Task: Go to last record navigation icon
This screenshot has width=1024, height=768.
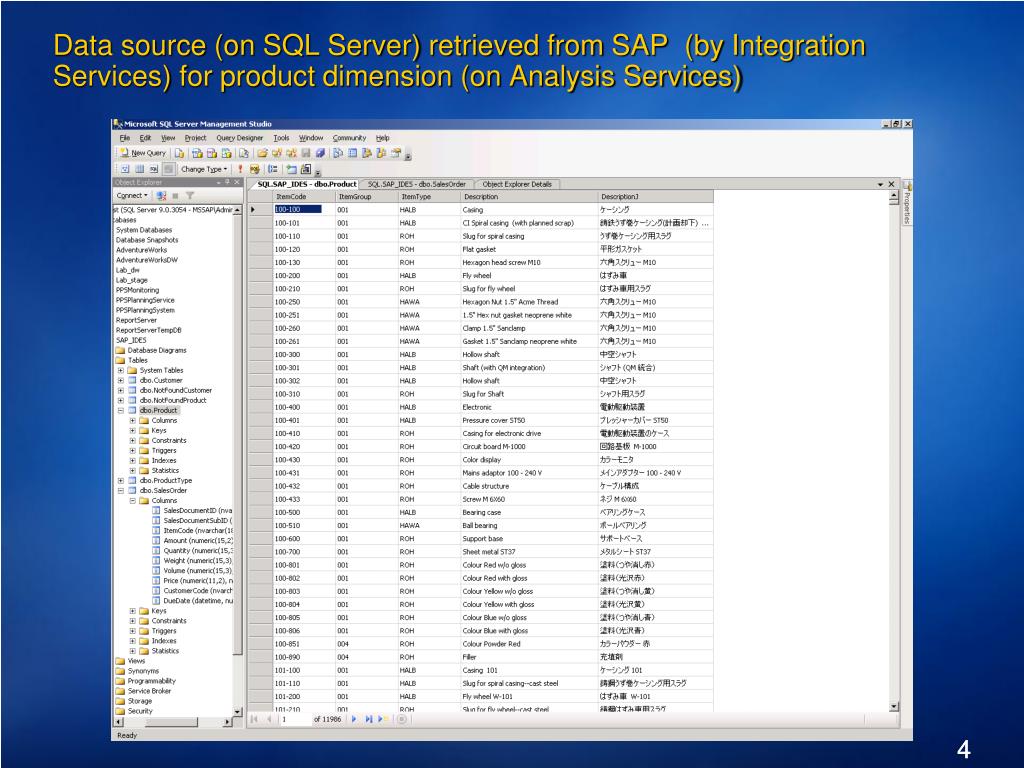Action: [369, 720]
